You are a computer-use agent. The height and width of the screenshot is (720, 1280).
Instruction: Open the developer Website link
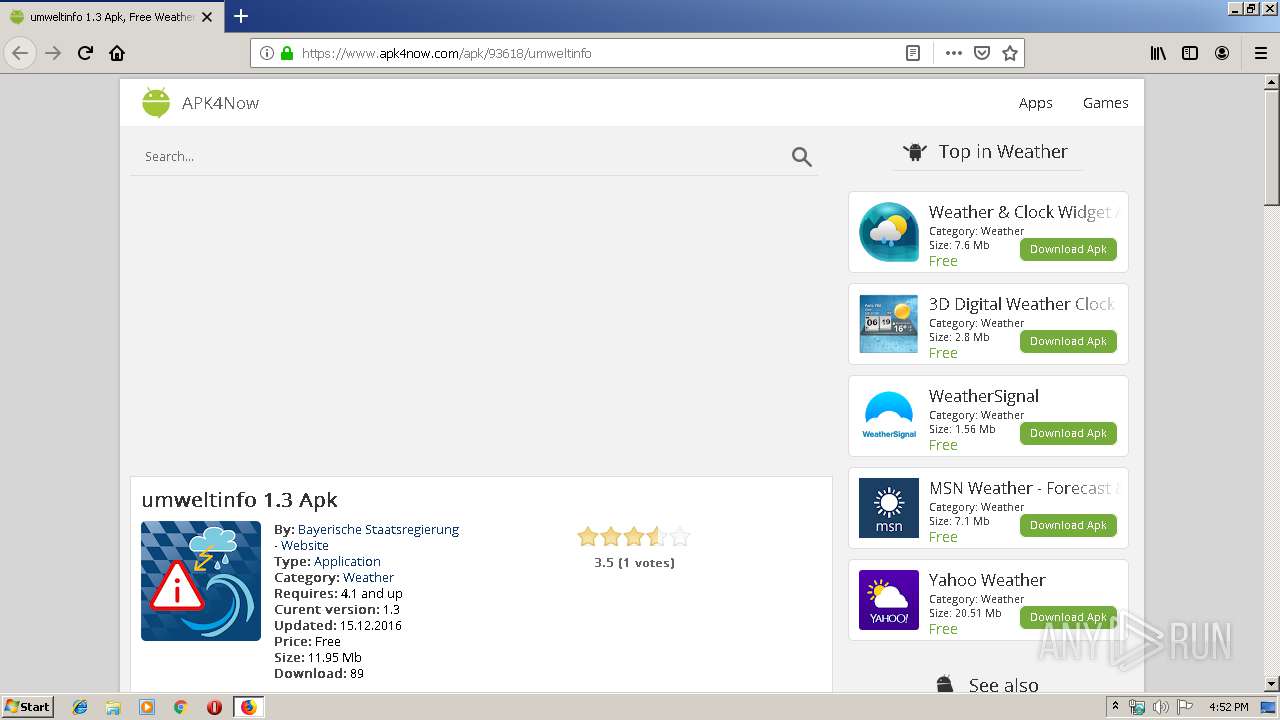(x=304, y=545)
